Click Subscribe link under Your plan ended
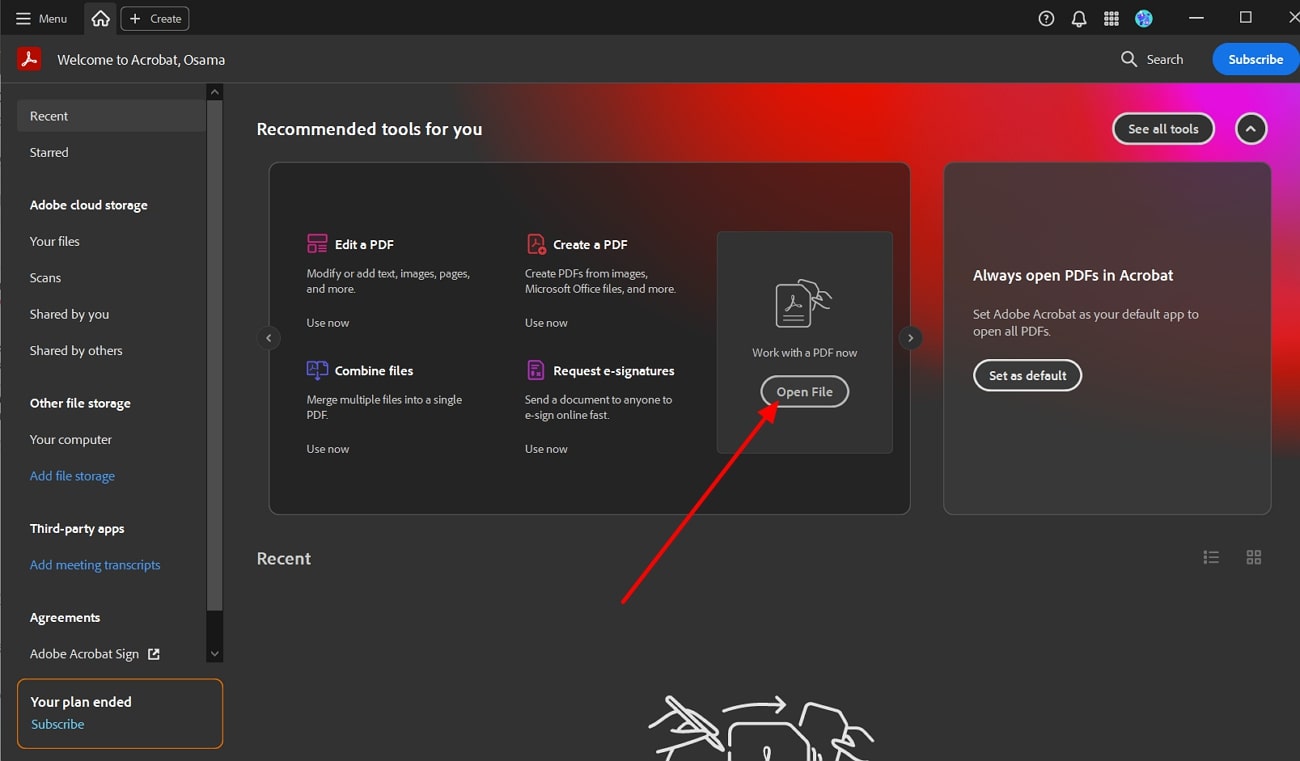This screenshot has width=1300, height=761. [57, 724]
